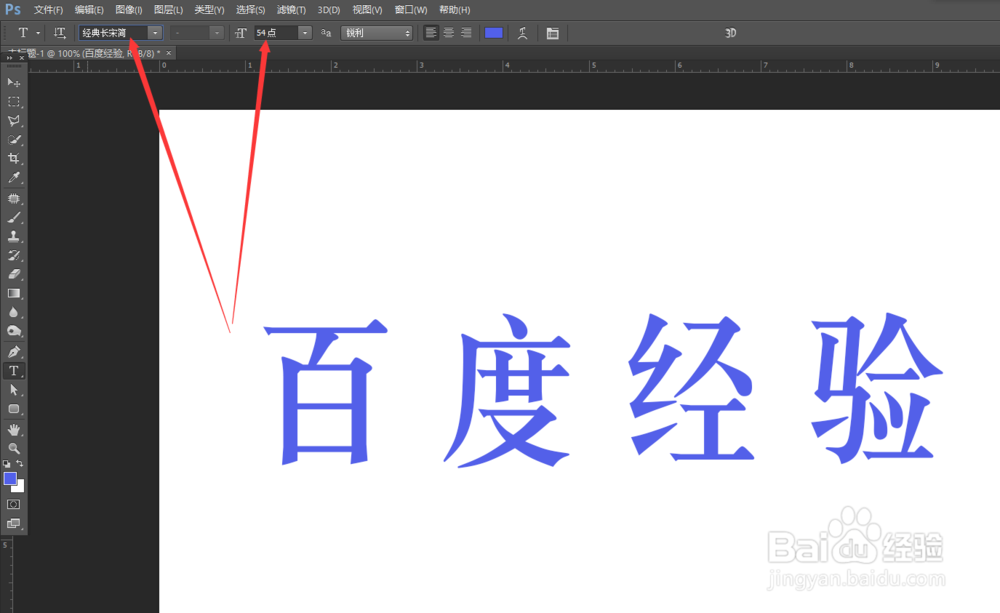The height and width of the screenshot is (613, 1000).
Task: Expand the font family dropdown arrow
Action: pyautogui.click(x=155, y=33)
